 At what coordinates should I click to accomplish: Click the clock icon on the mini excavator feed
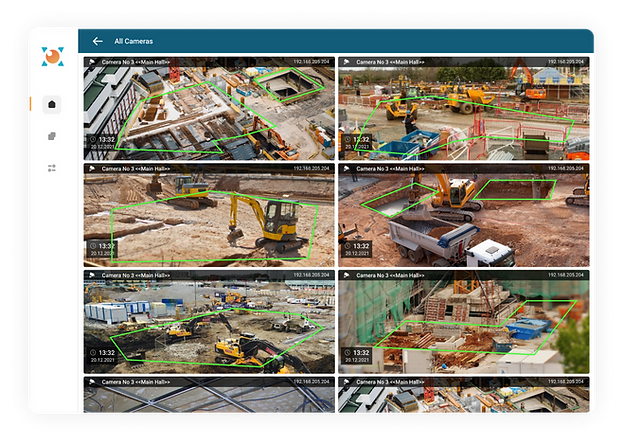click(92, 246)
